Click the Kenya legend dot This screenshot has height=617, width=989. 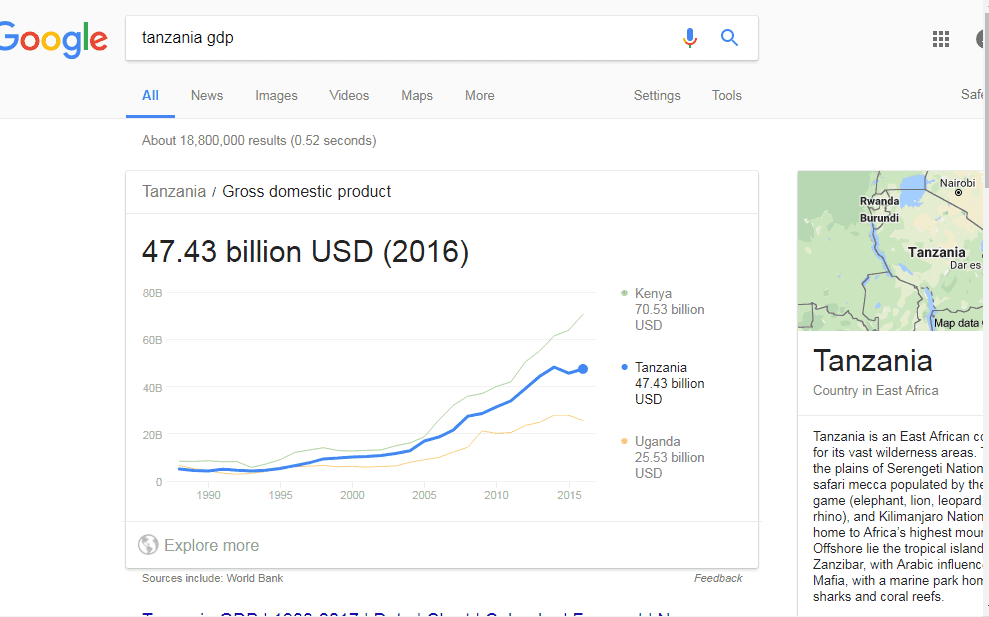[x=624, y=293]
